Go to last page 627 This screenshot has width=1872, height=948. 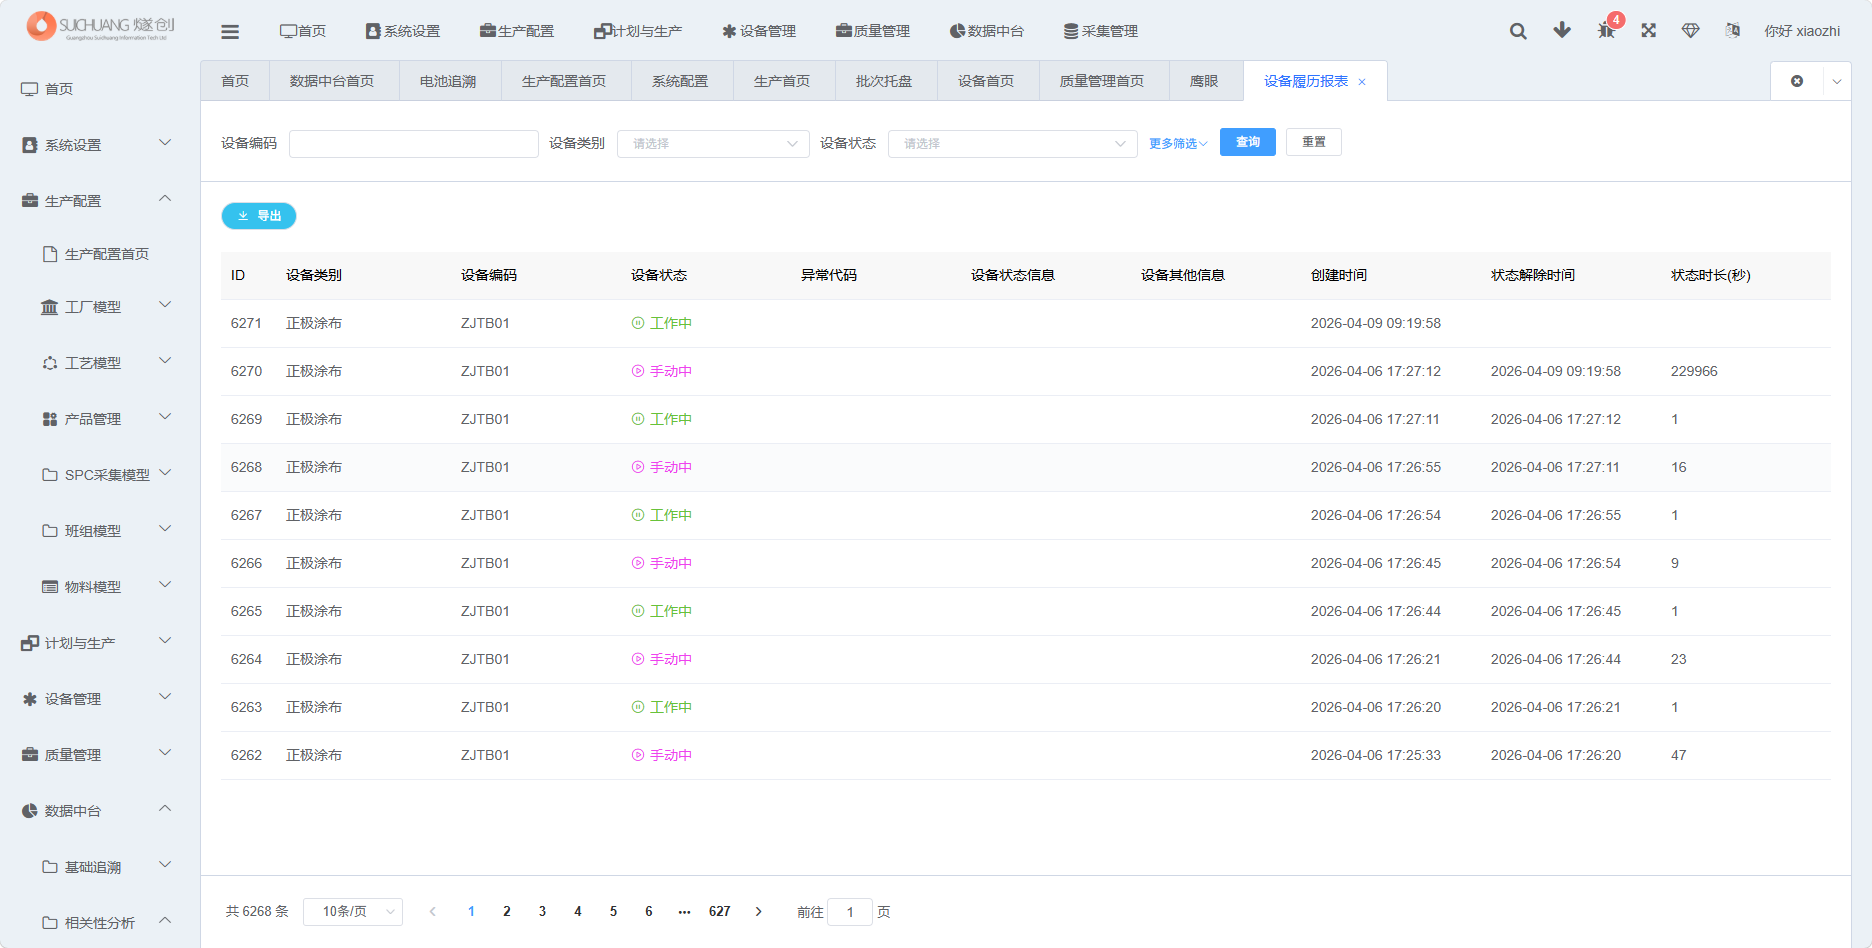pos(720,912)
